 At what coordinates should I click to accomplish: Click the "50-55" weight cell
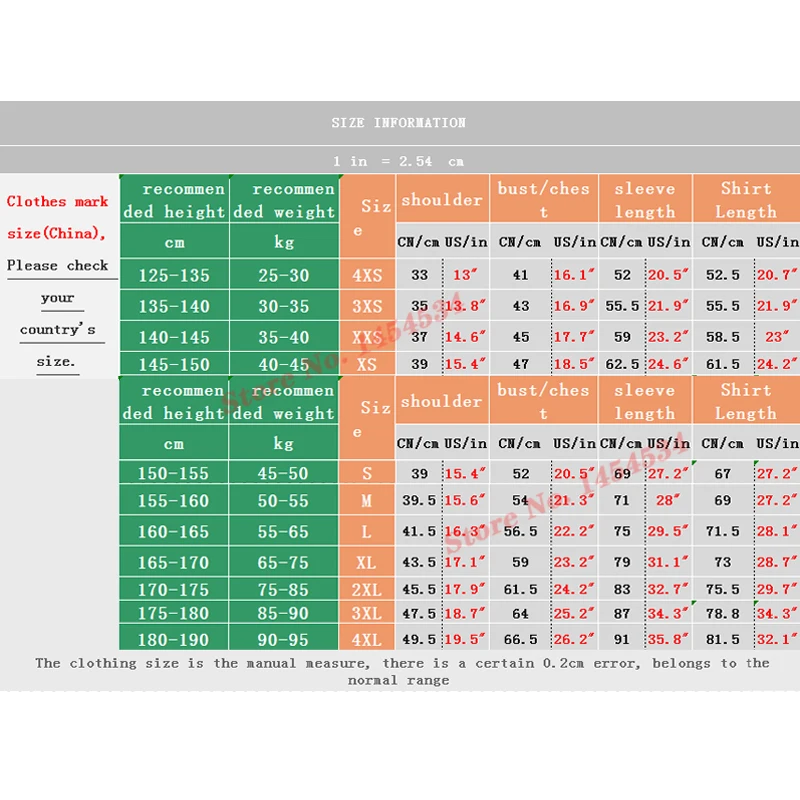click(x=283, y=501)
